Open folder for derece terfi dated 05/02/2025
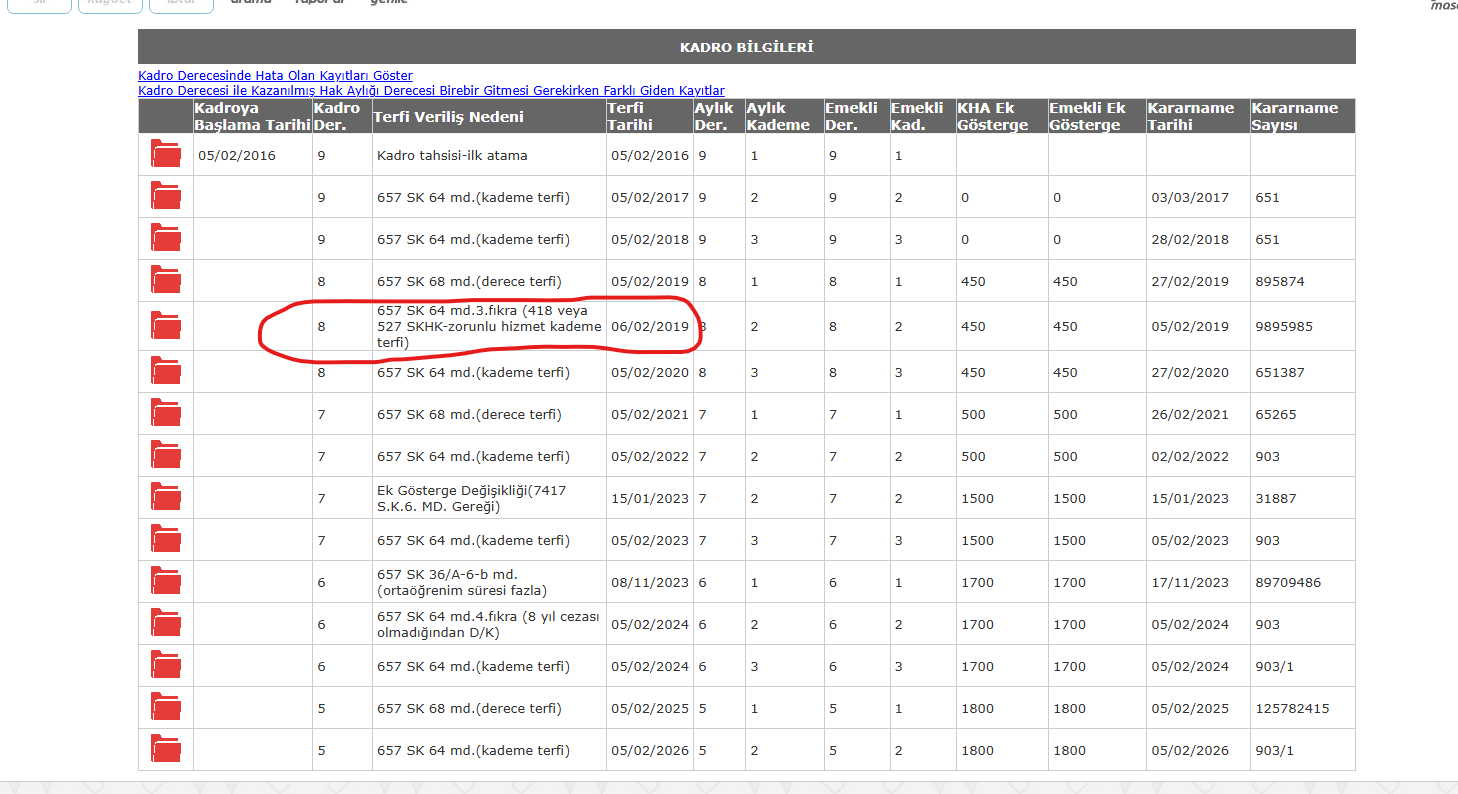Image resolution: width=1458 pixels, height=794 pixels. [166, 708]
